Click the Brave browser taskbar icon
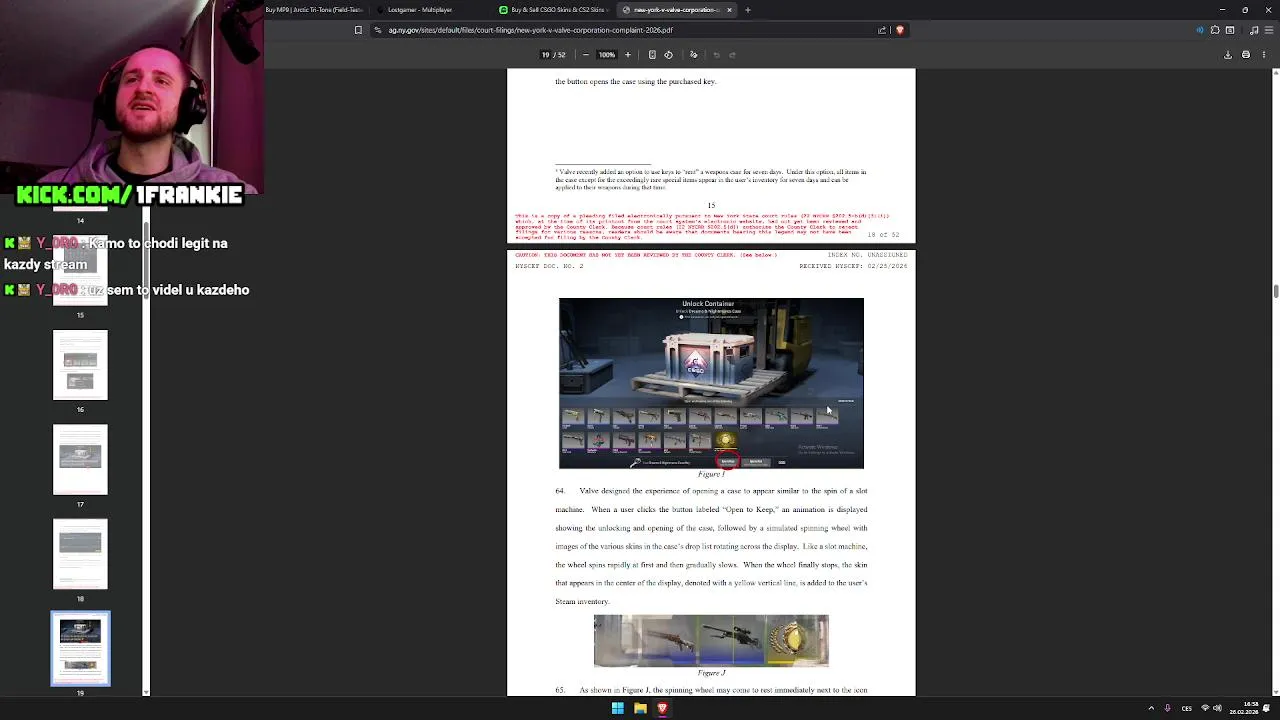The width and height of the screenshot is (1280, 720). tap(662, 708)
